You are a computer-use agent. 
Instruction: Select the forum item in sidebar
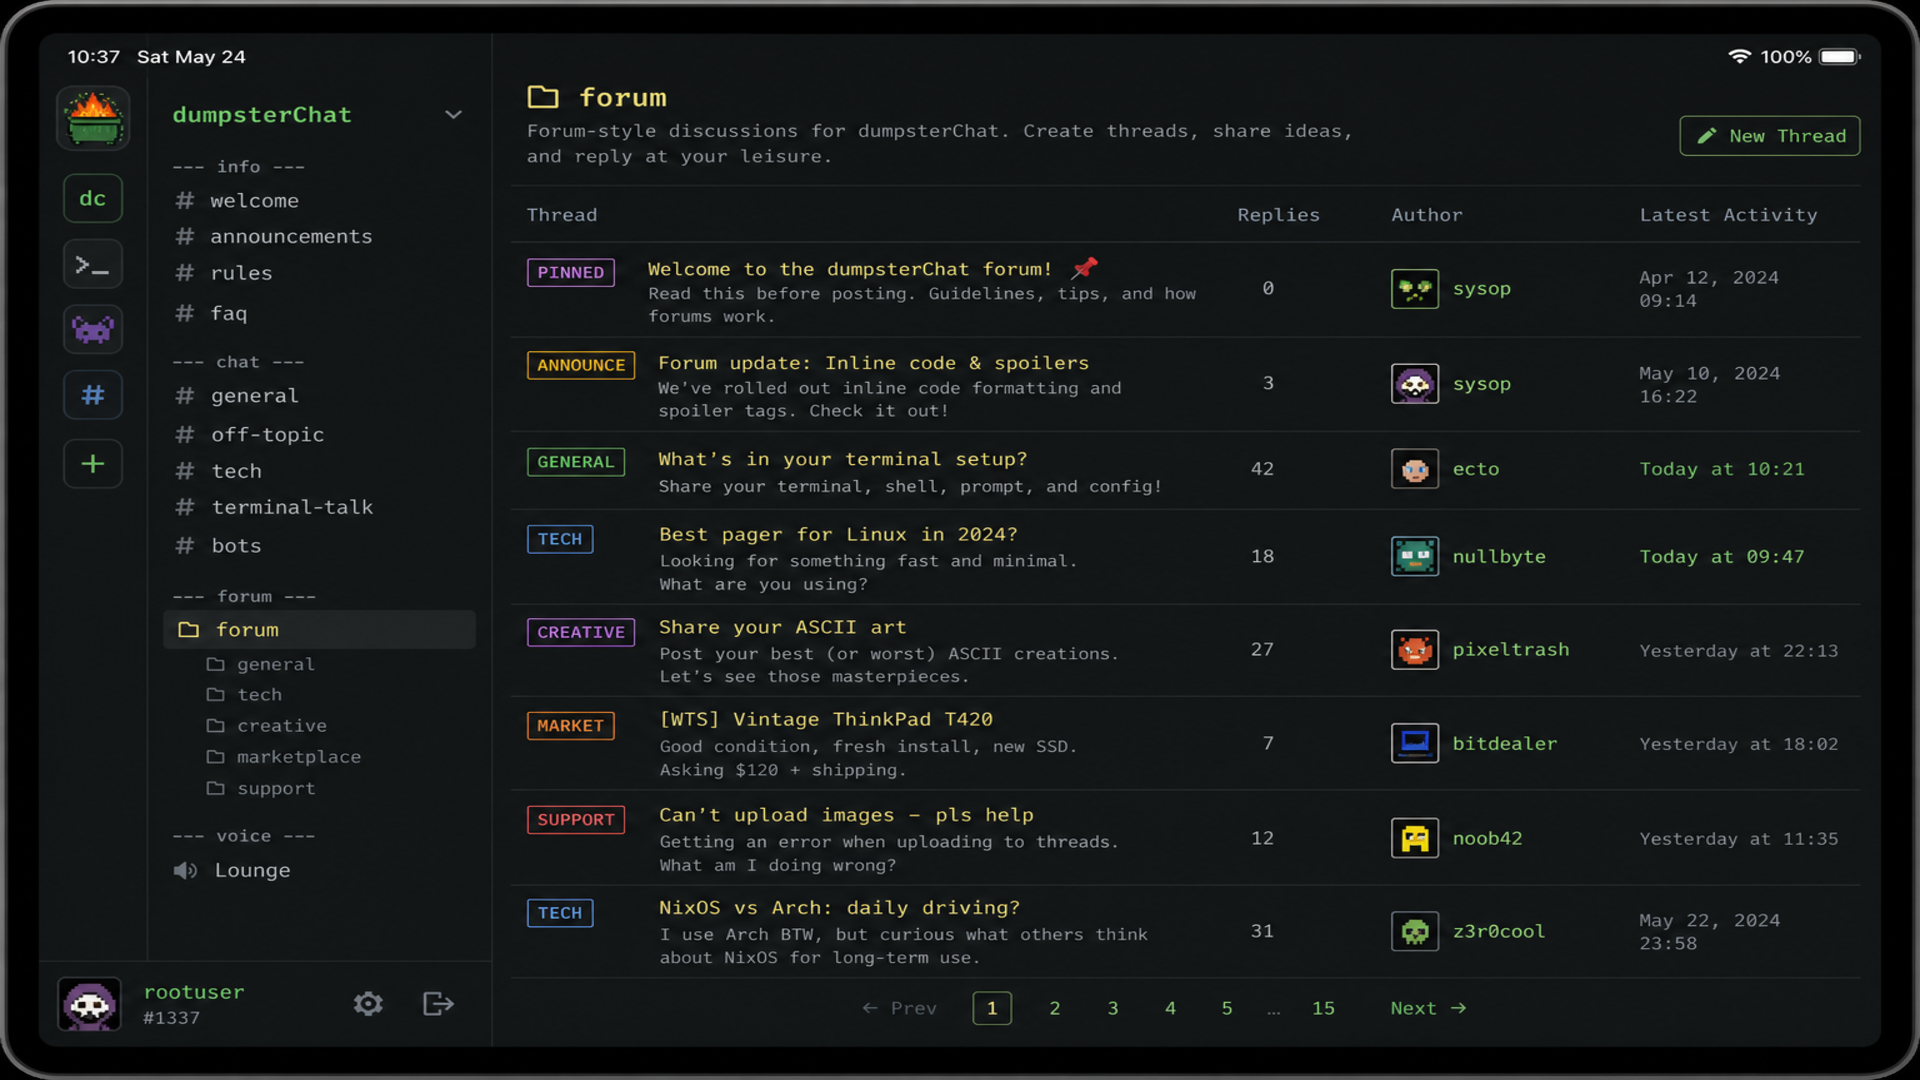pyautogui.click(x=318, y=630)
